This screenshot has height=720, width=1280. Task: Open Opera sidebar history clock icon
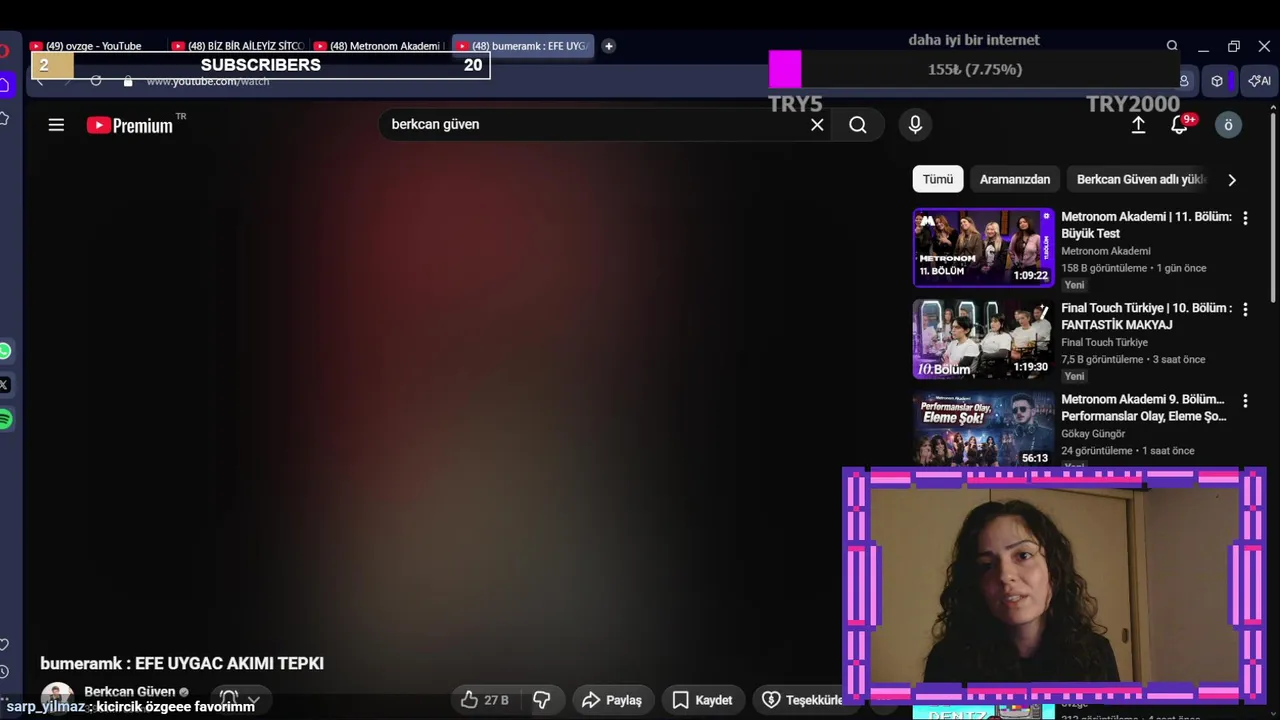click(x=4, y=673)
